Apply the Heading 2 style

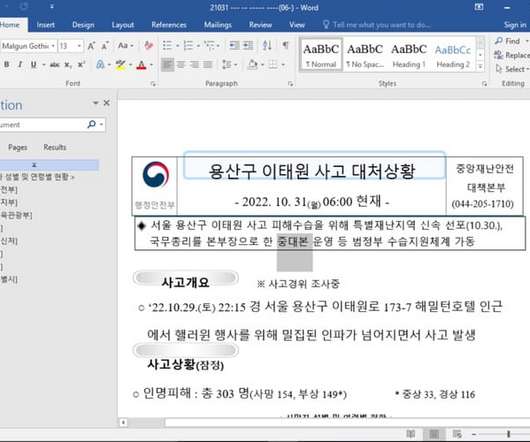(x=453, y=54)
